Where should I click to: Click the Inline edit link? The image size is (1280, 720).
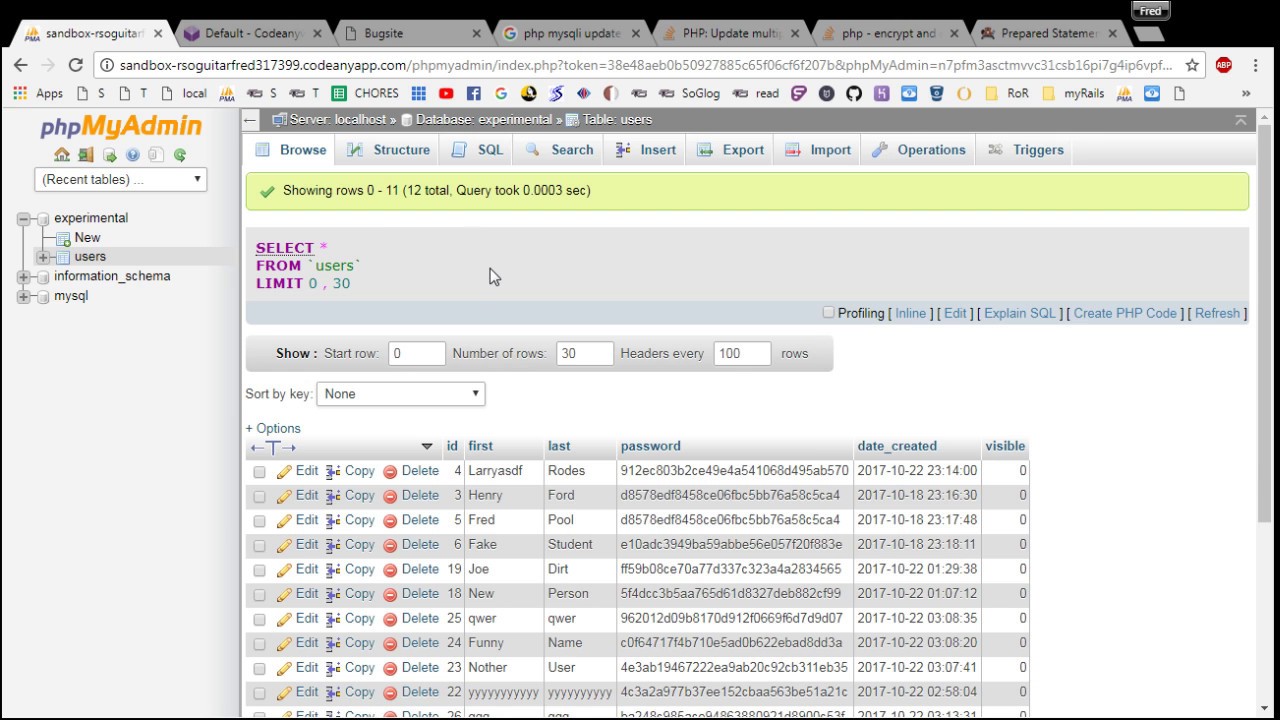(910, 313)
